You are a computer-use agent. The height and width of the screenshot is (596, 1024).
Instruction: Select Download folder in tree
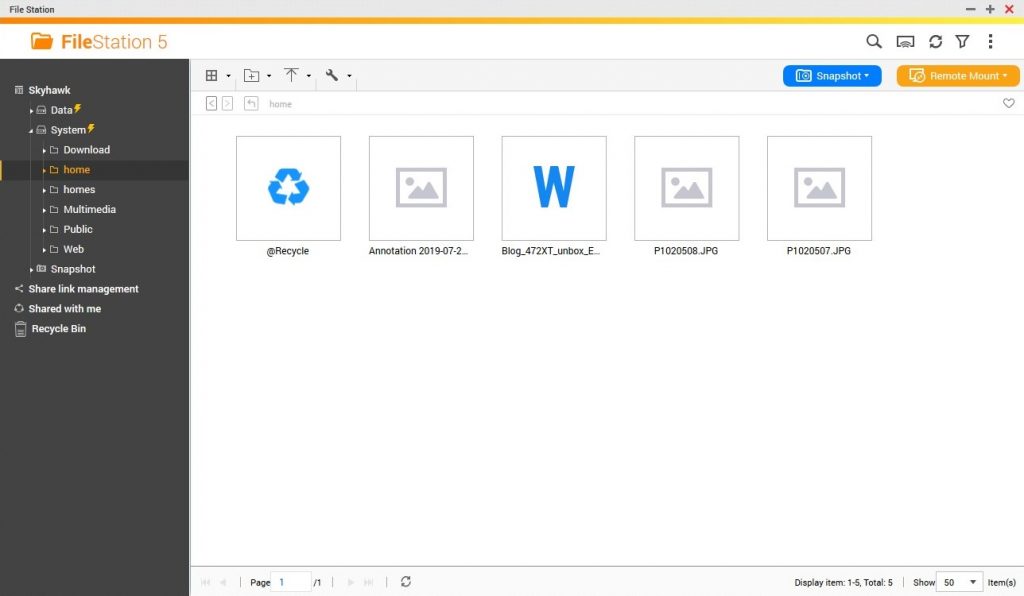(86, 149)
